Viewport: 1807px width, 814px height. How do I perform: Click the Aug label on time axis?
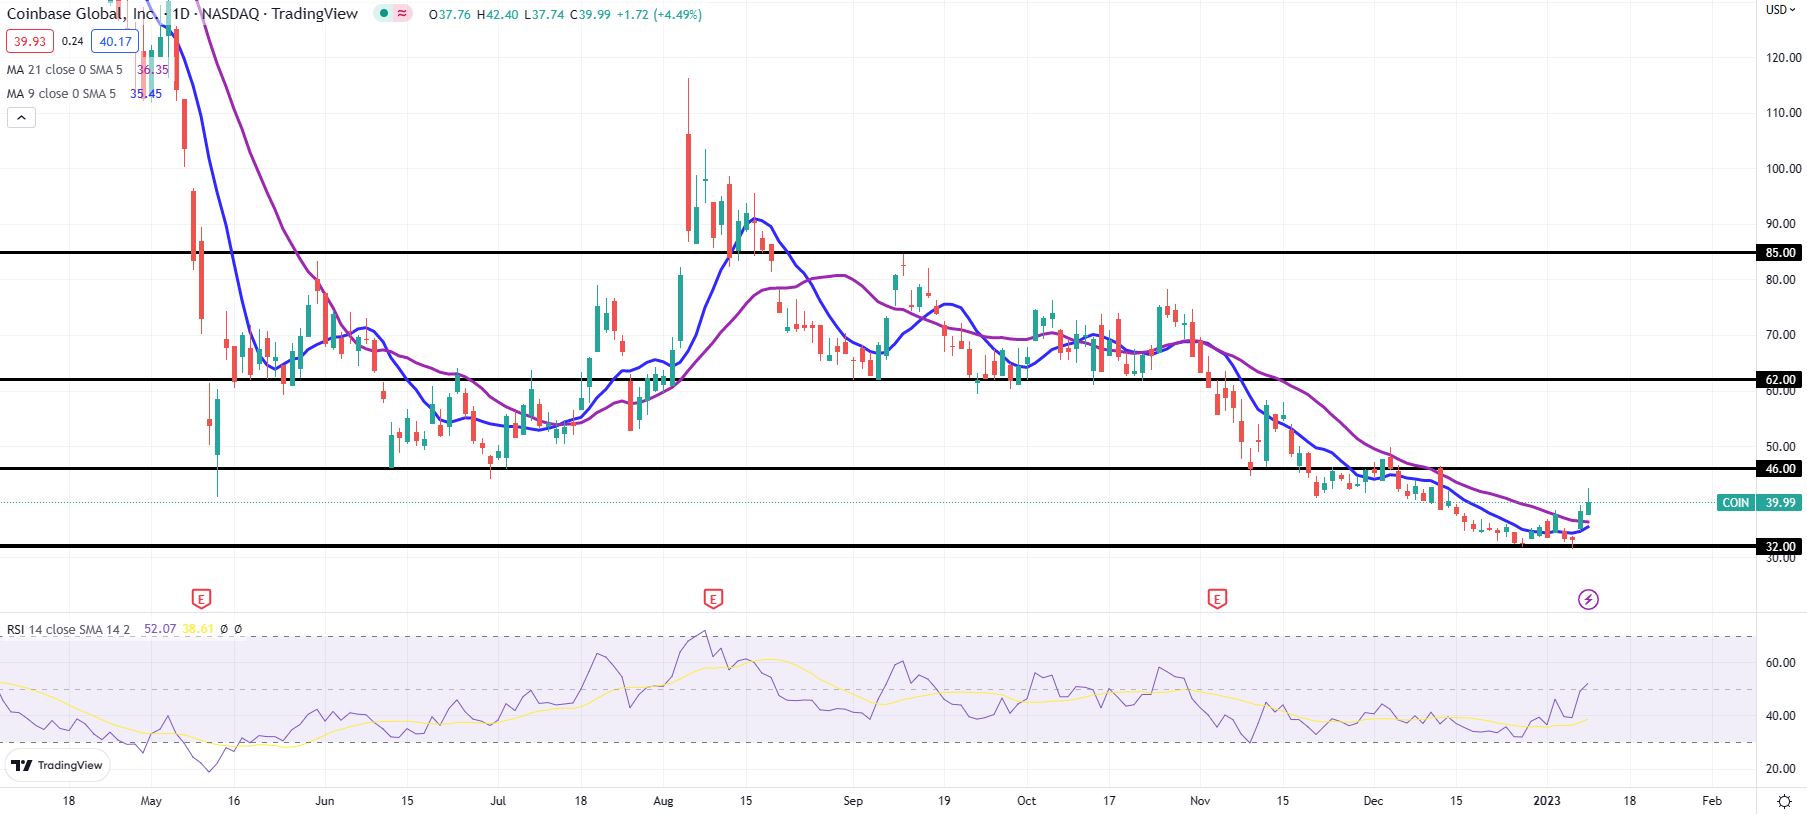click(663, 801)
